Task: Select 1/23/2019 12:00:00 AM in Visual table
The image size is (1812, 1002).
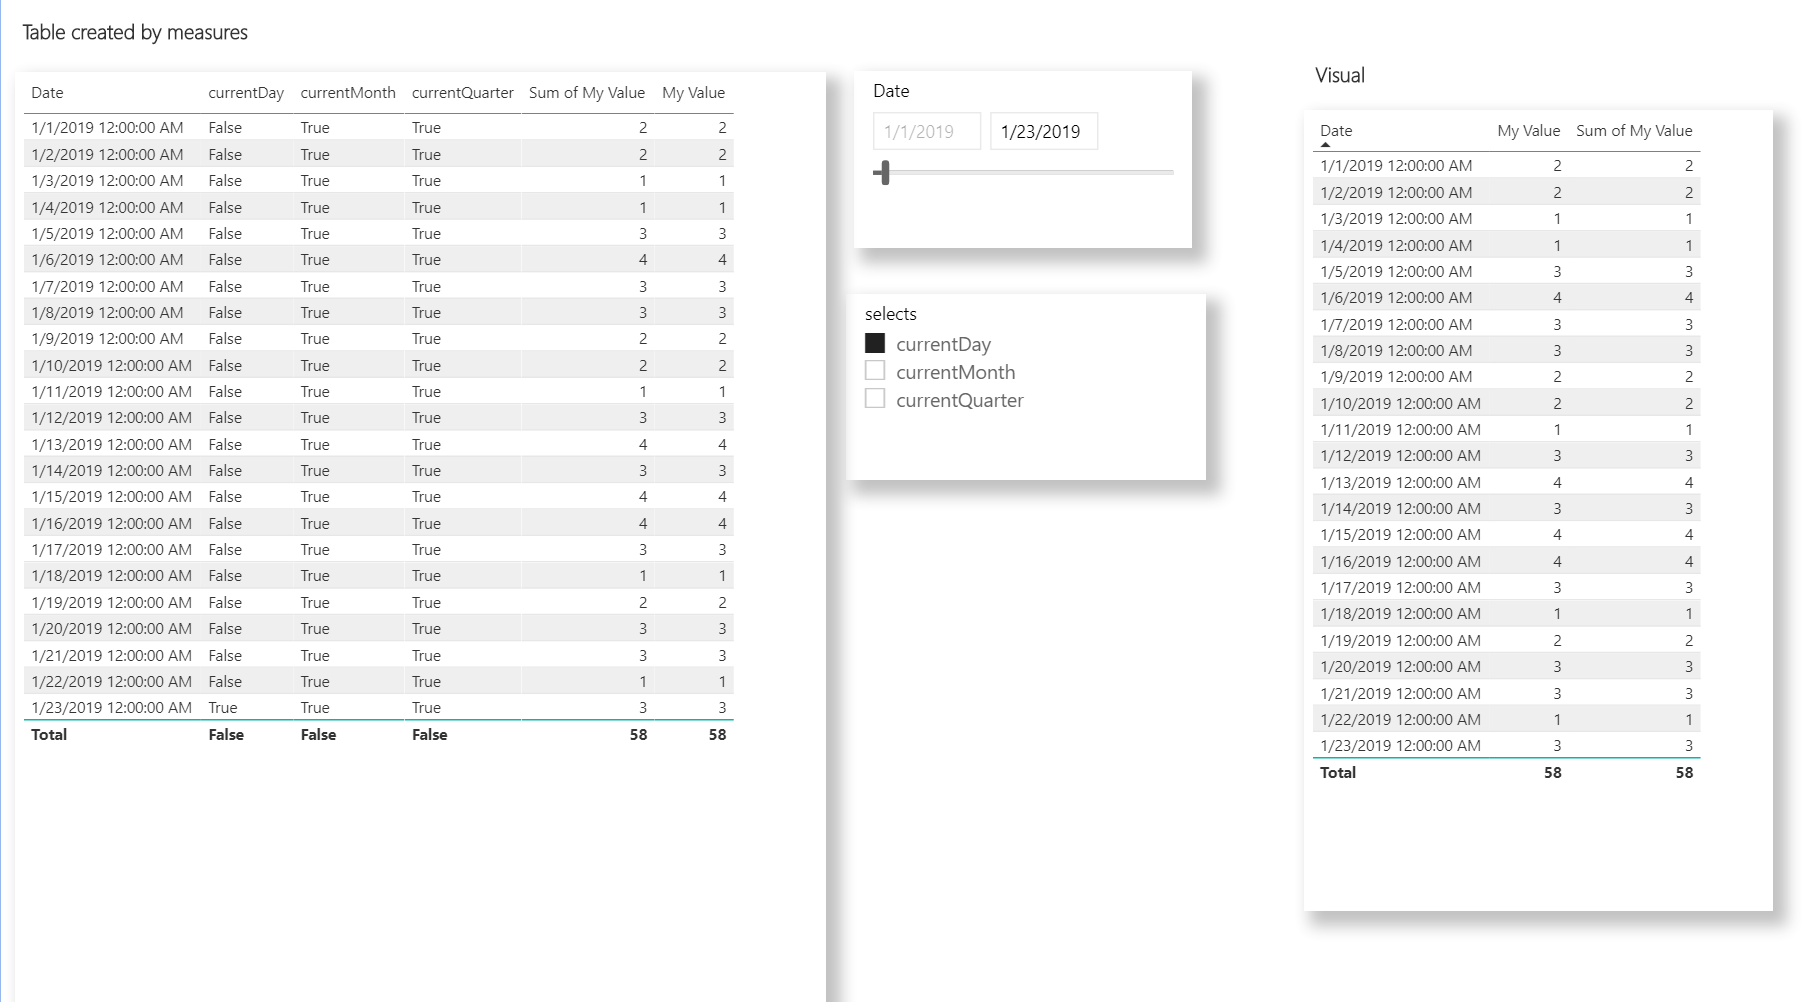Action: (1400, 746)
